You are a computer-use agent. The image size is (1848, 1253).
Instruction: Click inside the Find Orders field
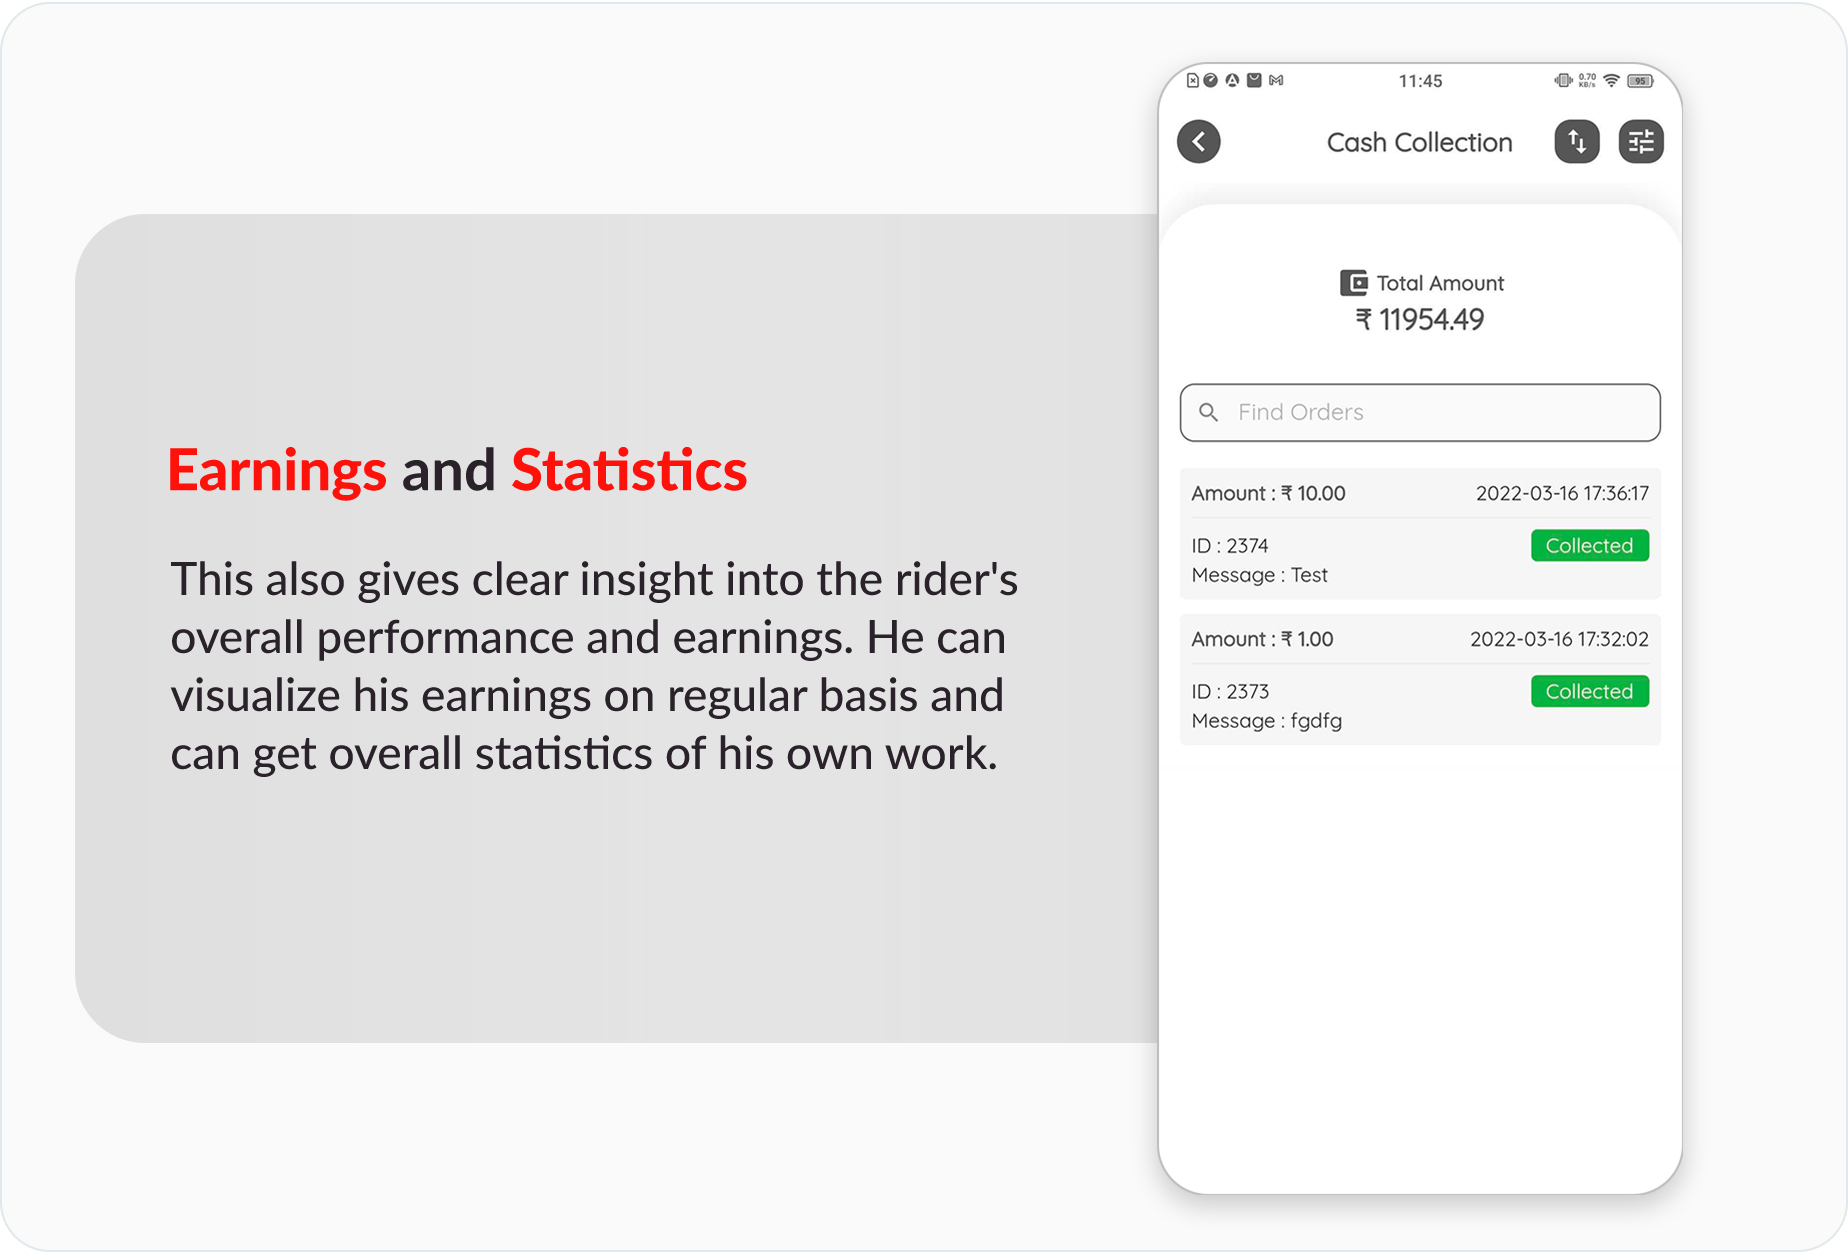(1420, 412)
